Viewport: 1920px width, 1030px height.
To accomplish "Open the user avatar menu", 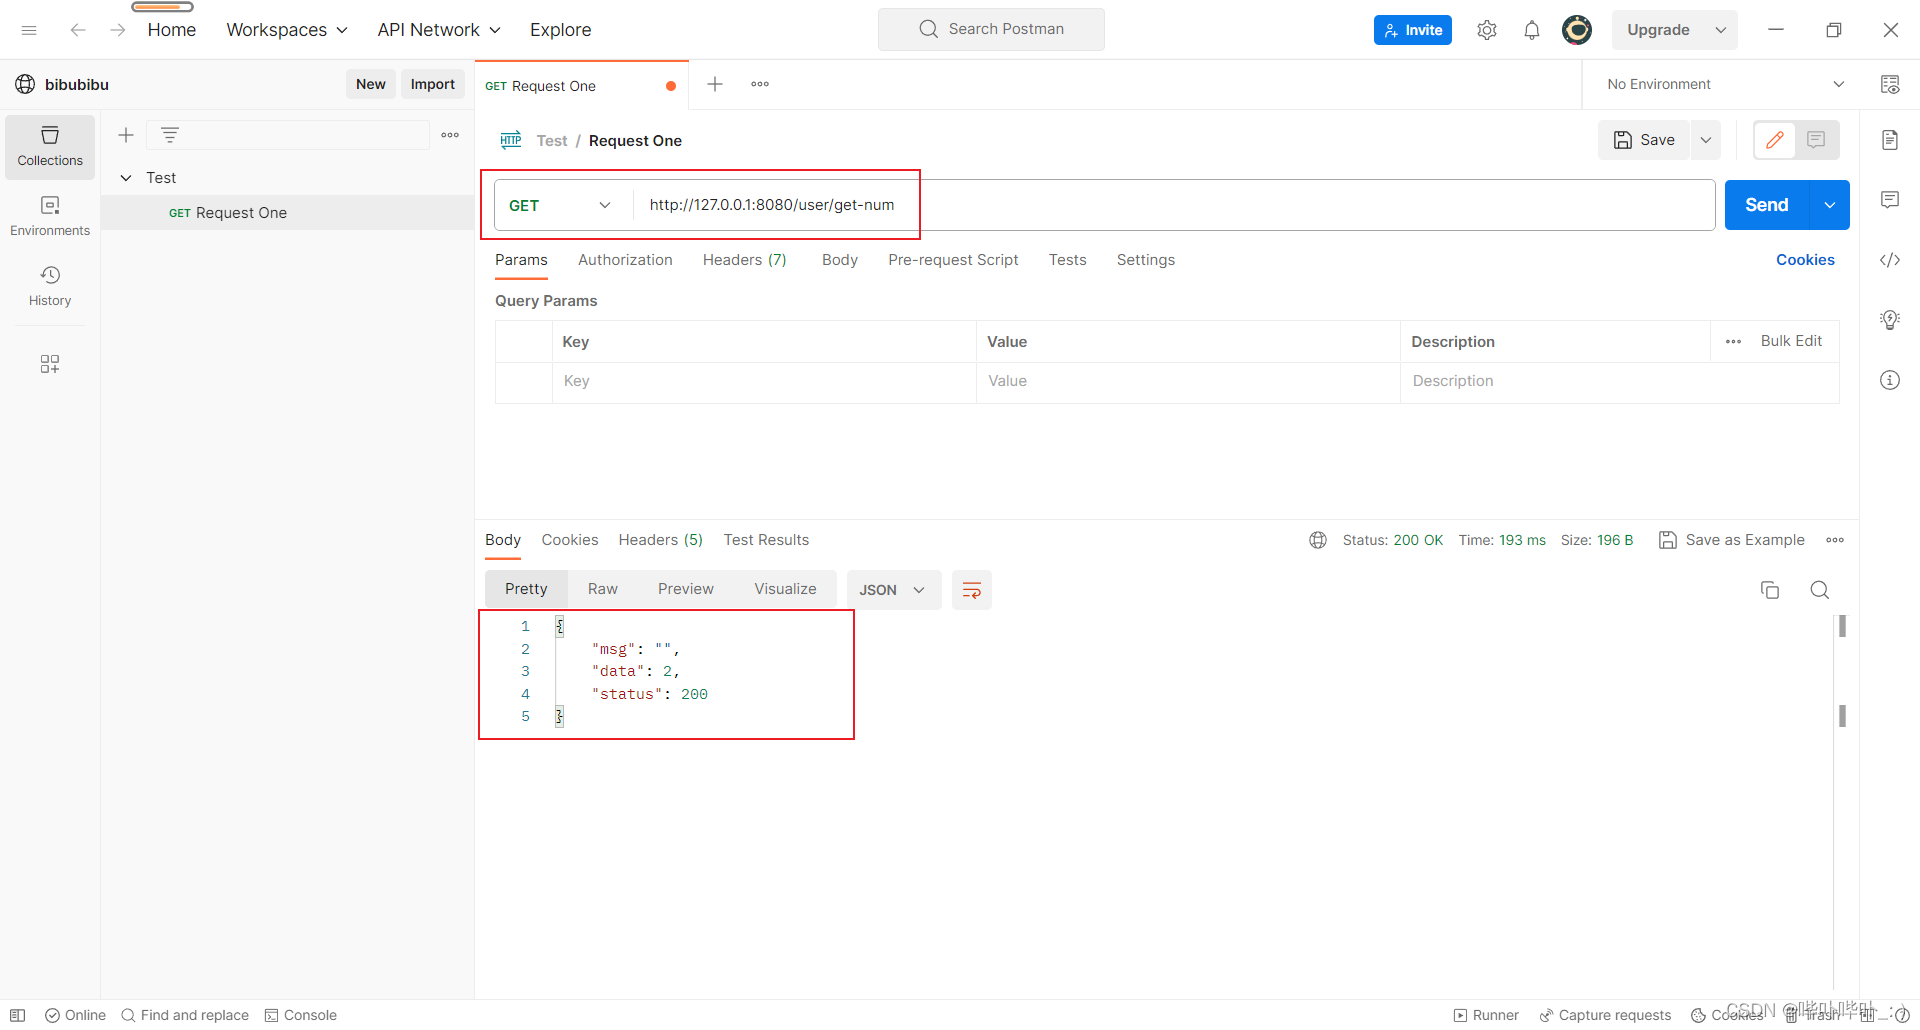I will pyautogui.click(x=1577, y=30).
